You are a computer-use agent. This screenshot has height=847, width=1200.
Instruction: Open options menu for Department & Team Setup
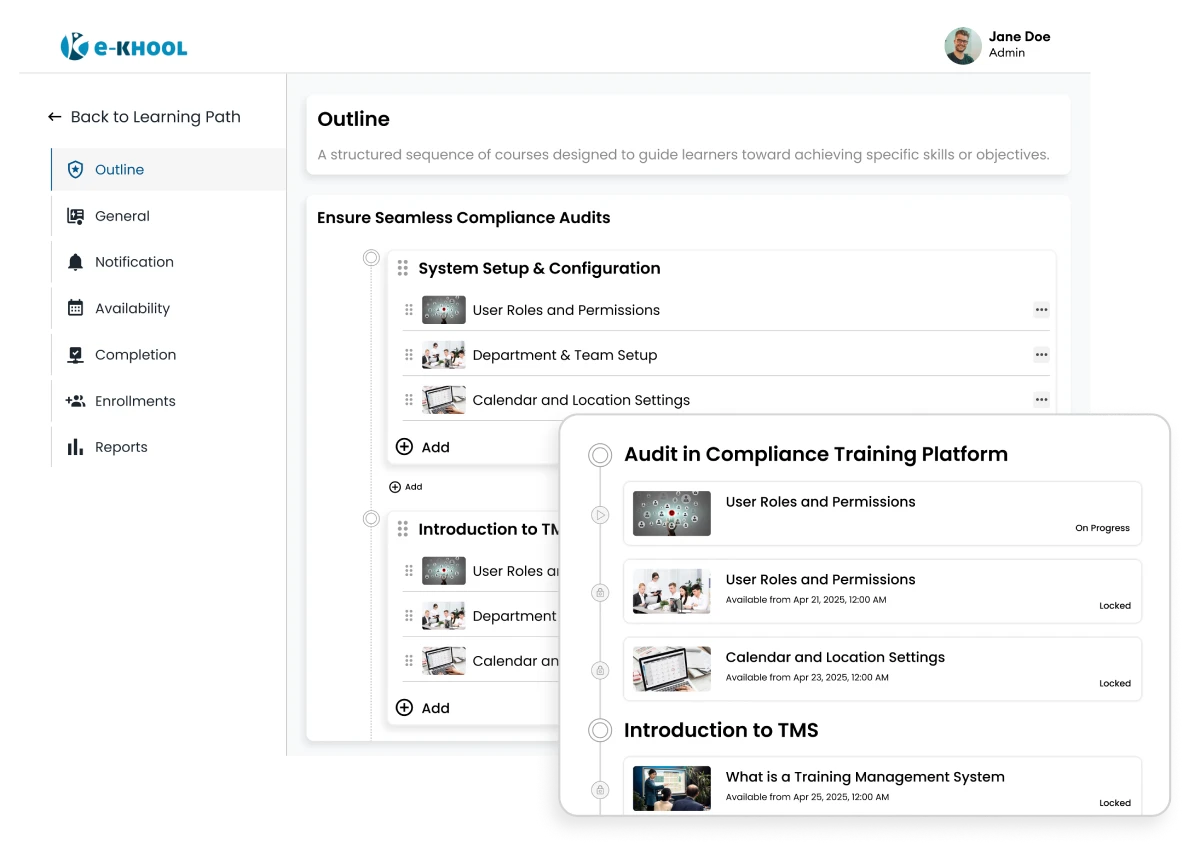[x=1041, y=355]
